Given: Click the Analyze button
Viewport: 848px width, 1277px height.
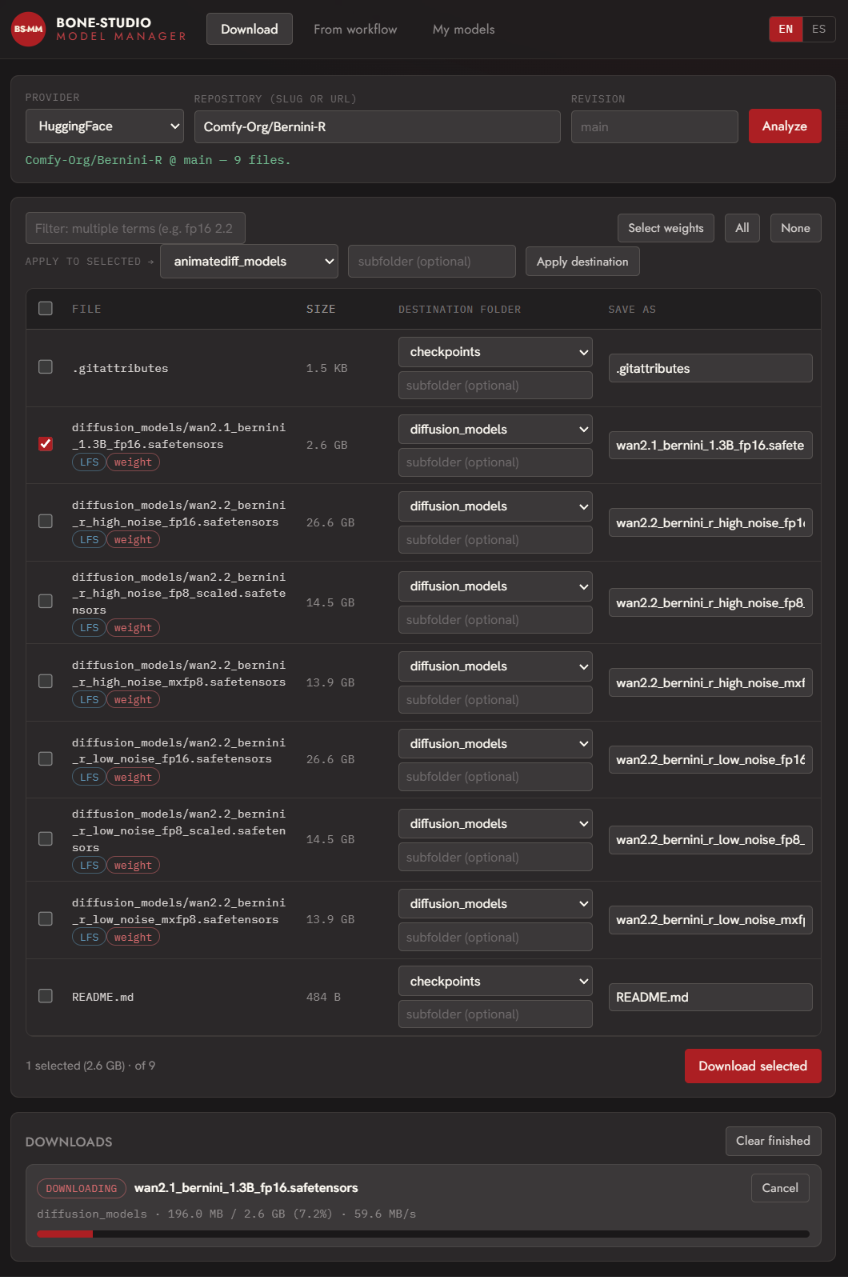Looking at the screenshot, I should tap(785, 126).
